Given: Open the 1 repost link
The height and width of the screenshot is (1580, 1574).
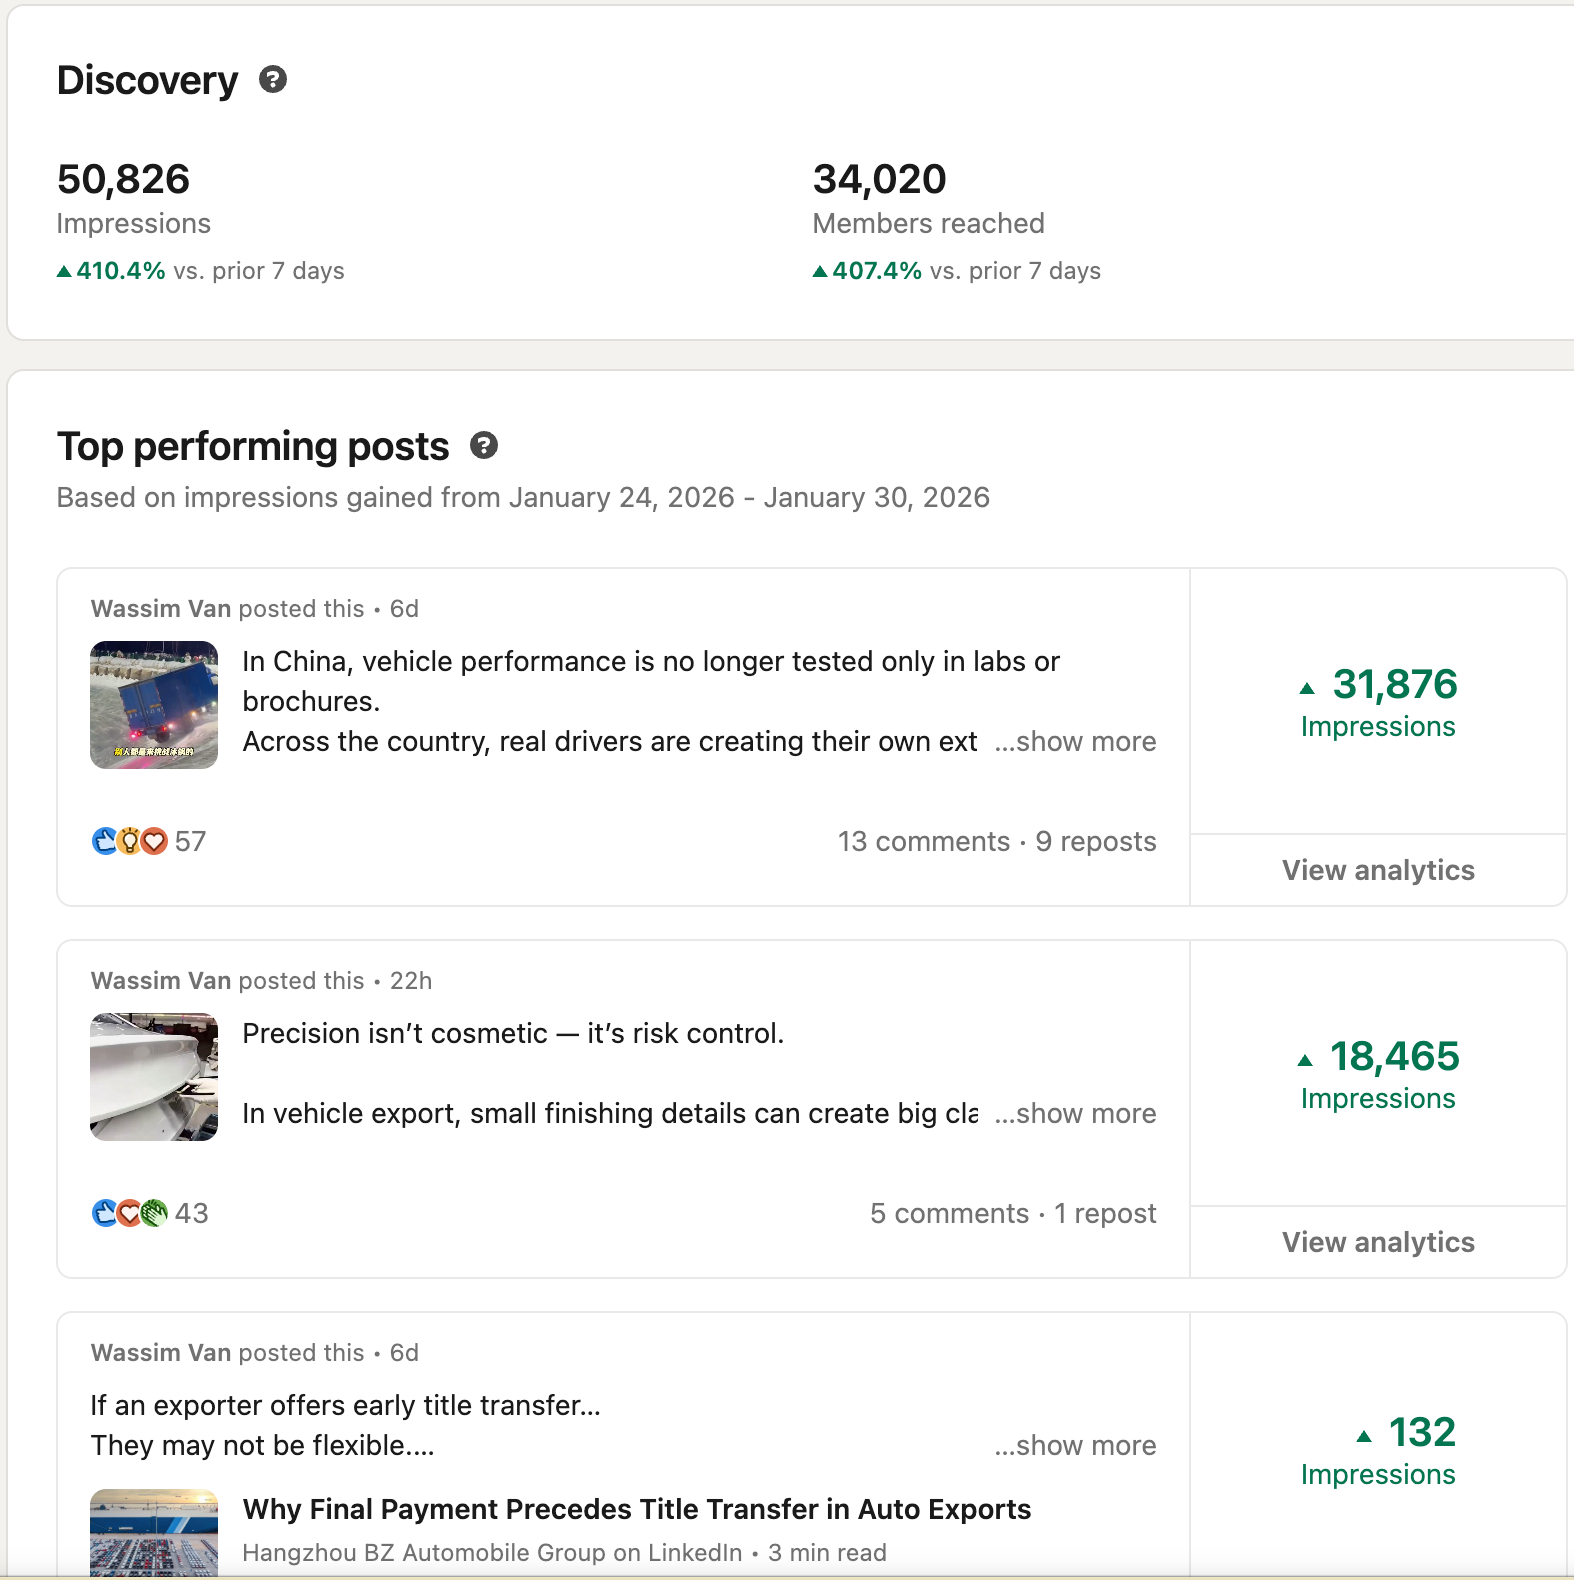Looking at the screenshot, I should (x=1105, y=1214).
